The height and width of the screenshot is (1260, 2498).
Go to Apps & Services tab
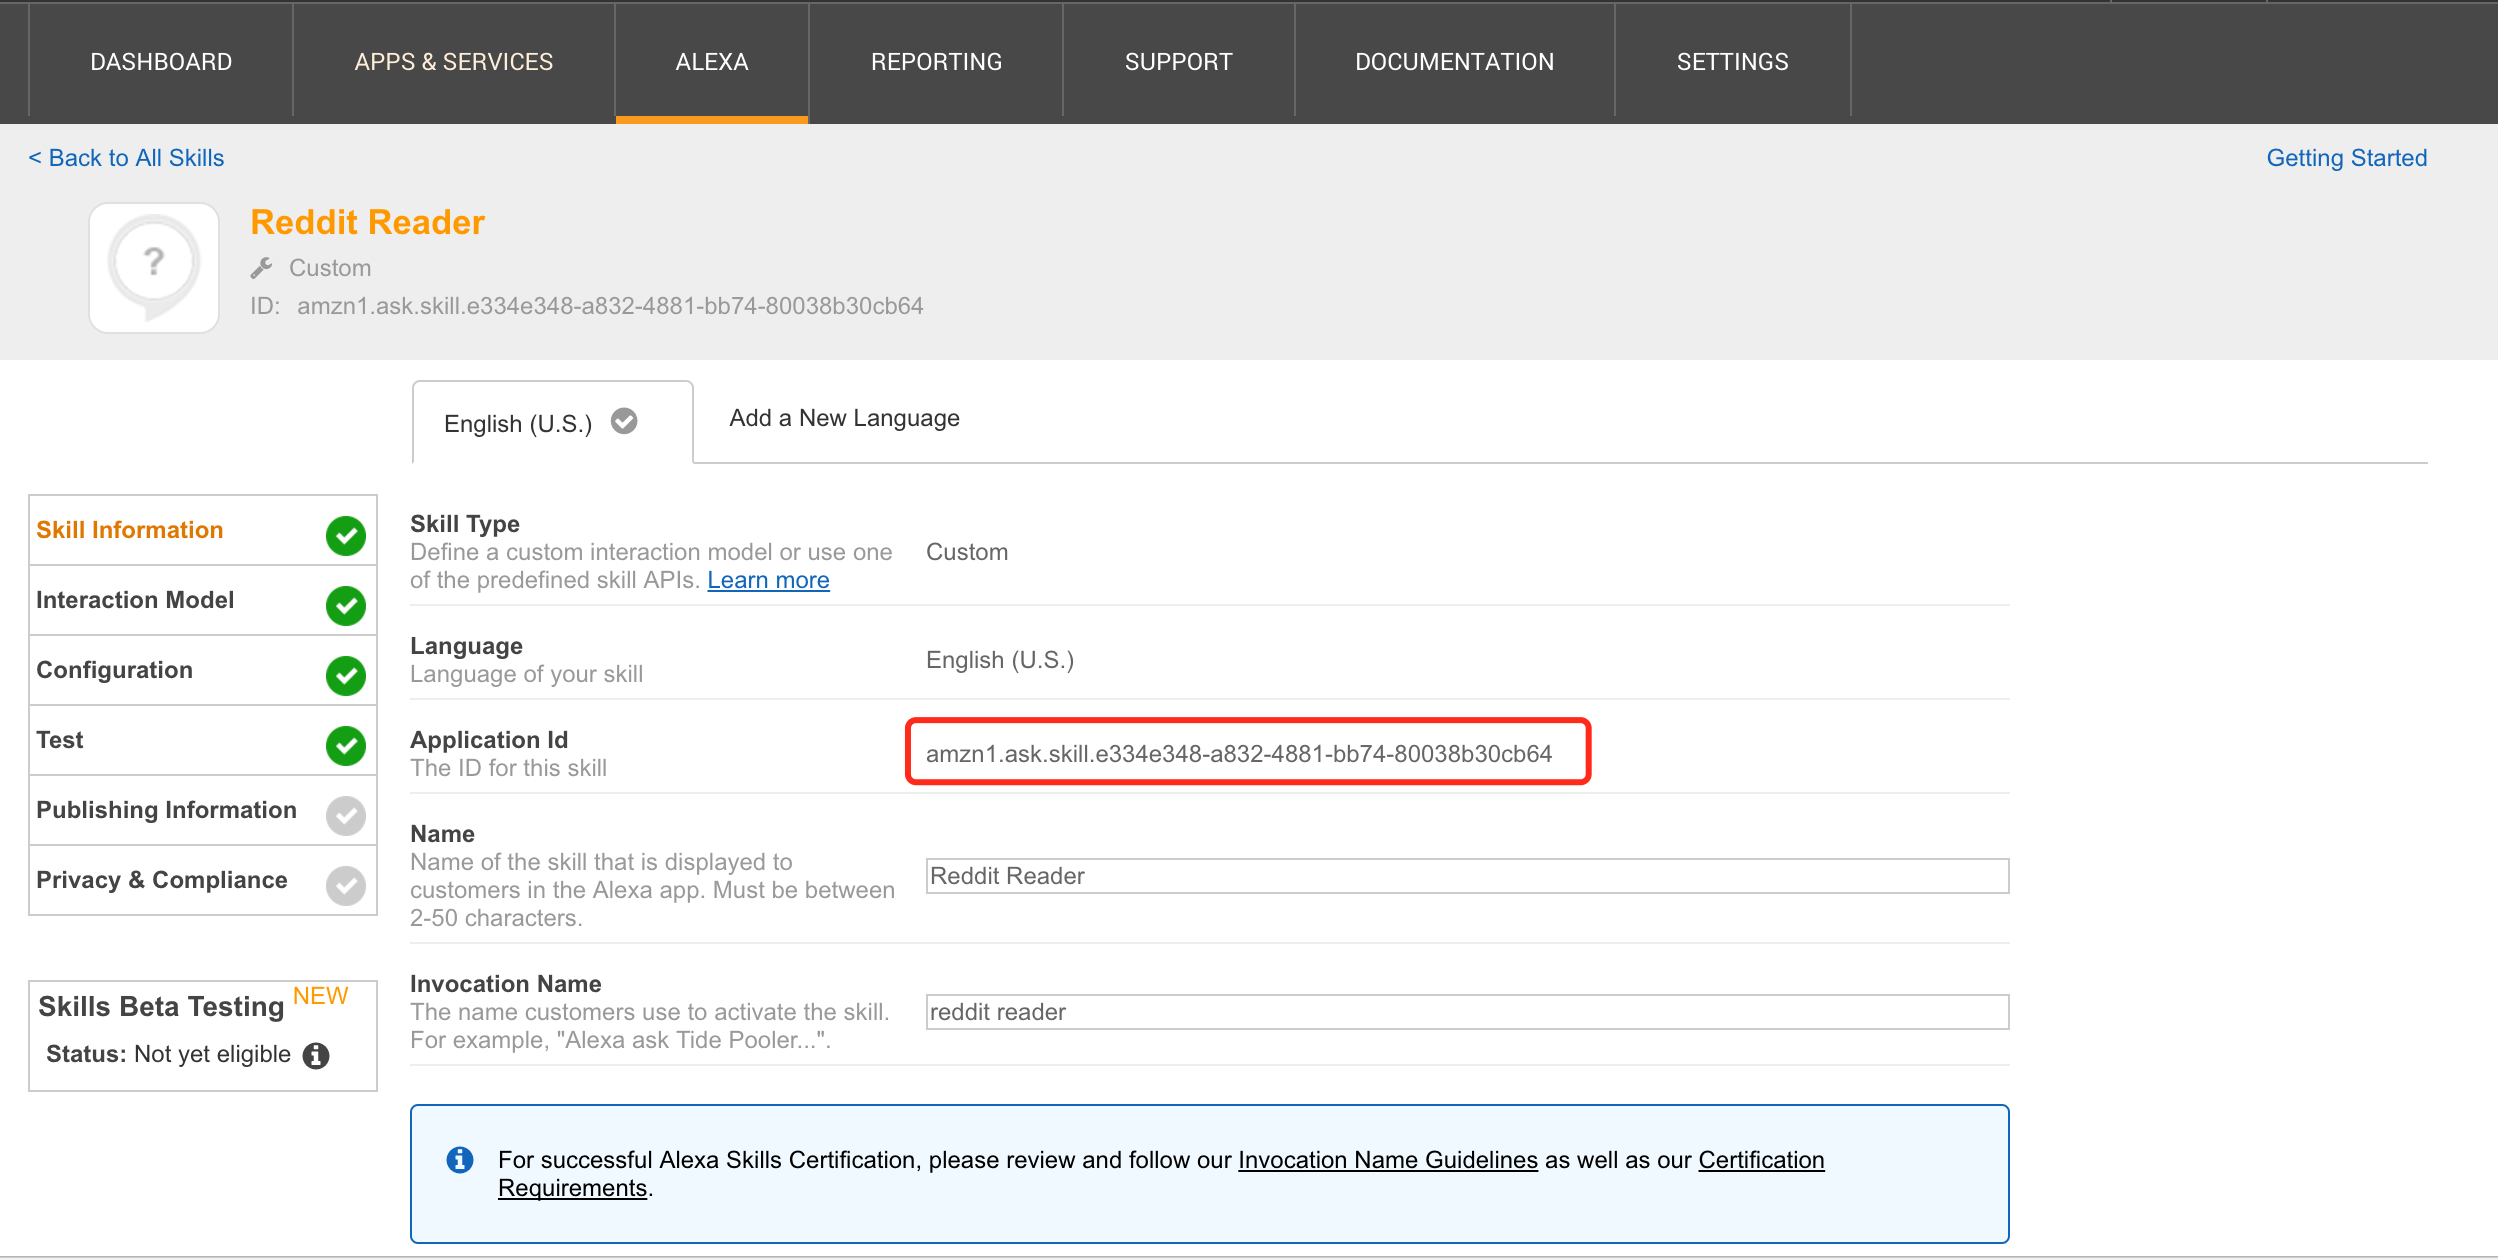pos(454,62)
